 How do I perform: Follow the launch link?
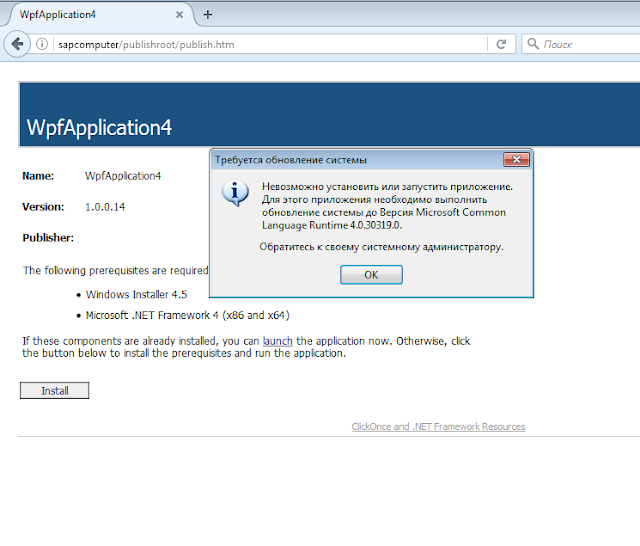278,341
